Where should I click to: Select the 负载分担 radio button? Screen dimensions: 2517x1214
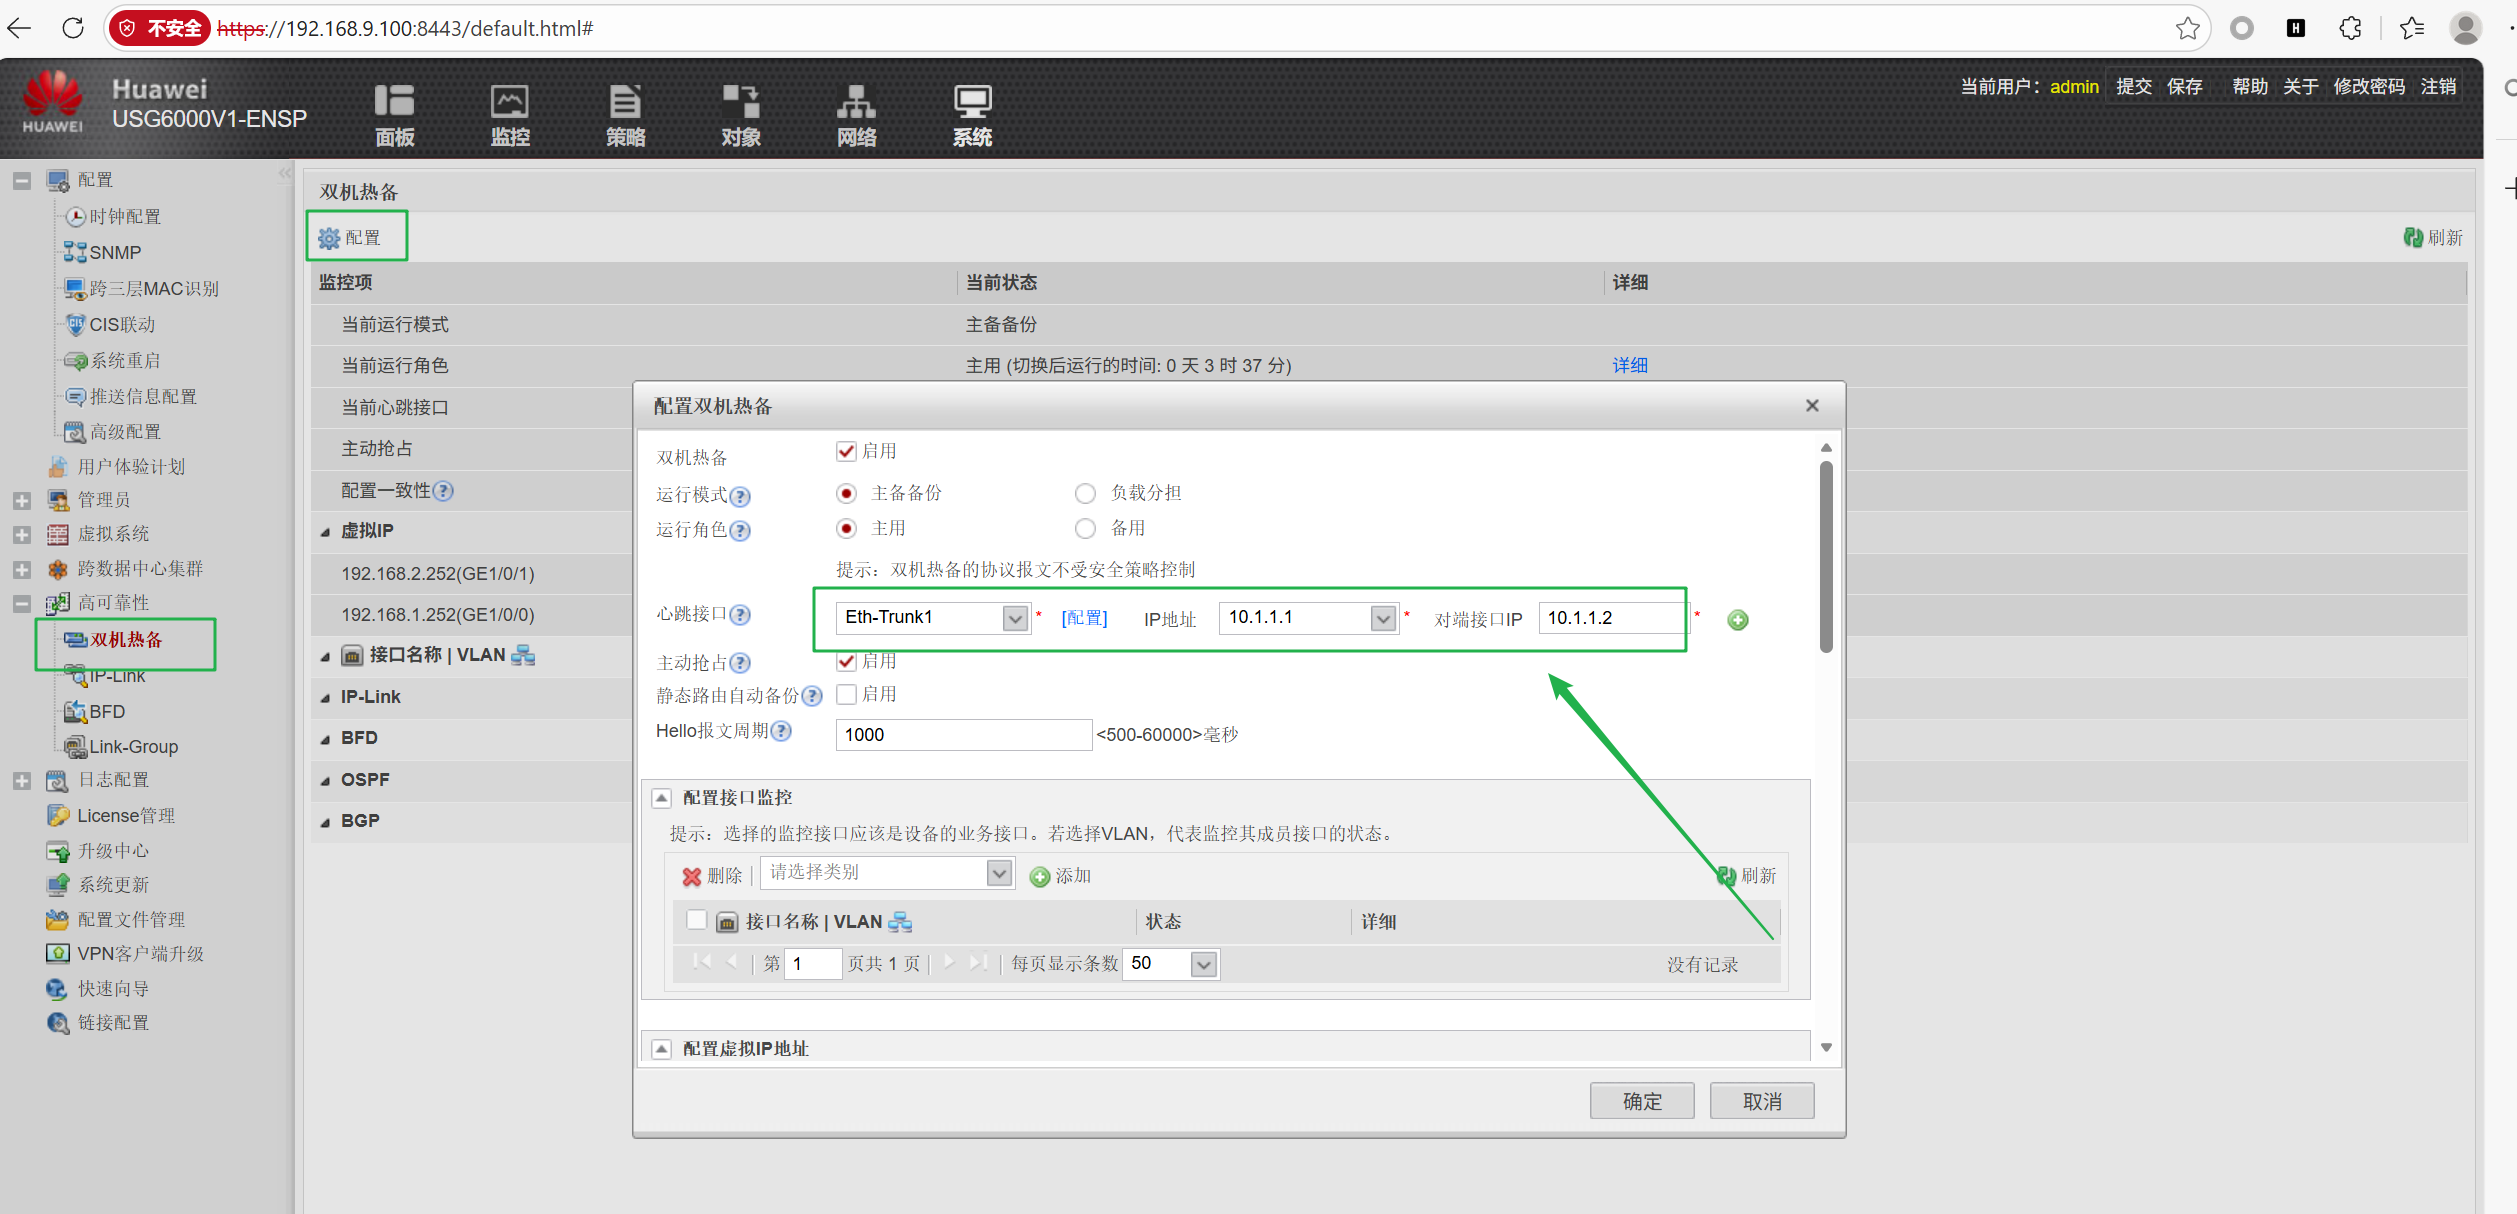[x=1085, y=493]
